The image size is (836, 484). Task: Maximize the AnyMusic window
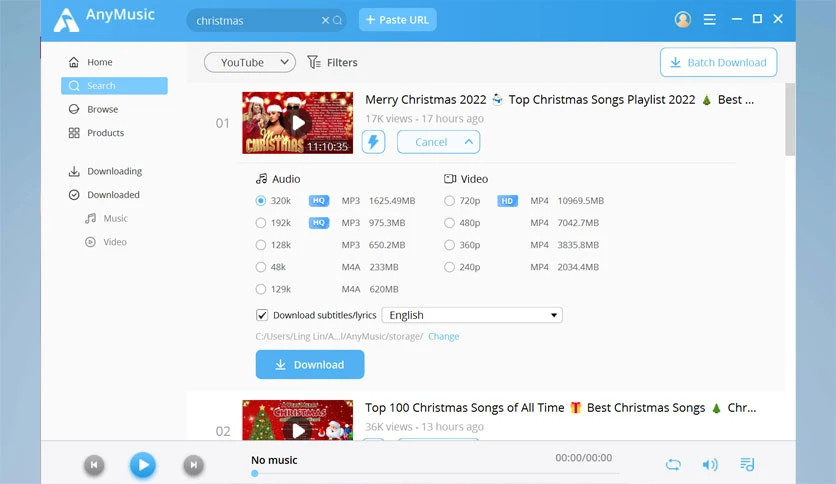tap(757, 19)
